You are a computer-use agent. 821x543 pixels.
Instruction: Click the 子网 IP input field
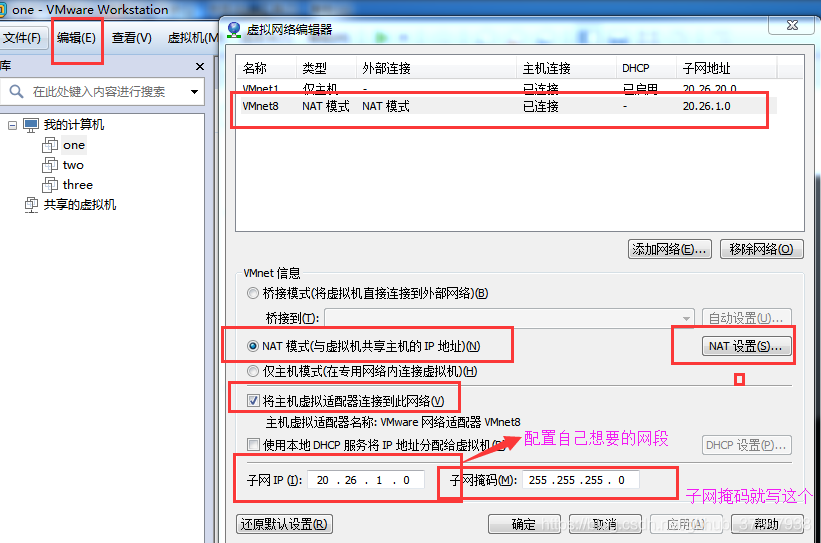coord(365,480)
